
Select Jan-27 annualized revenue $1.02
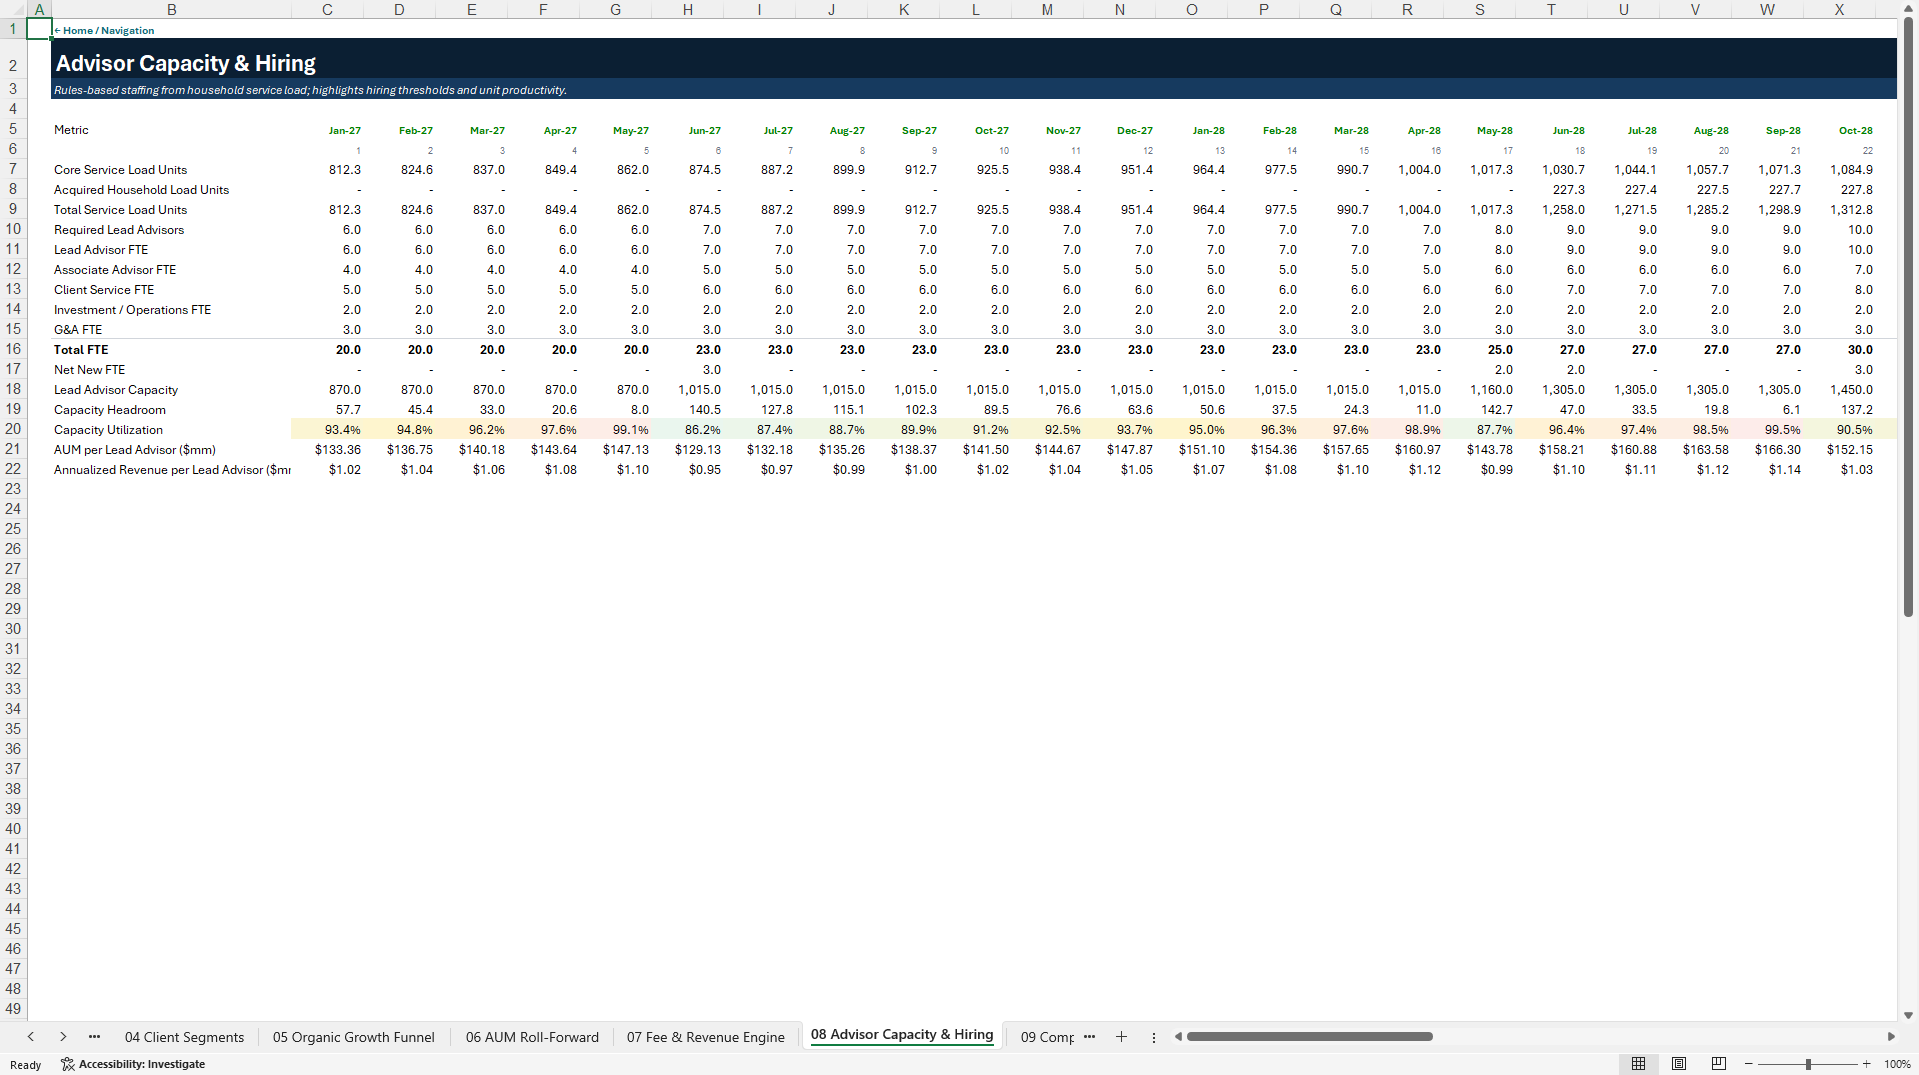click(x=327, y=470)
